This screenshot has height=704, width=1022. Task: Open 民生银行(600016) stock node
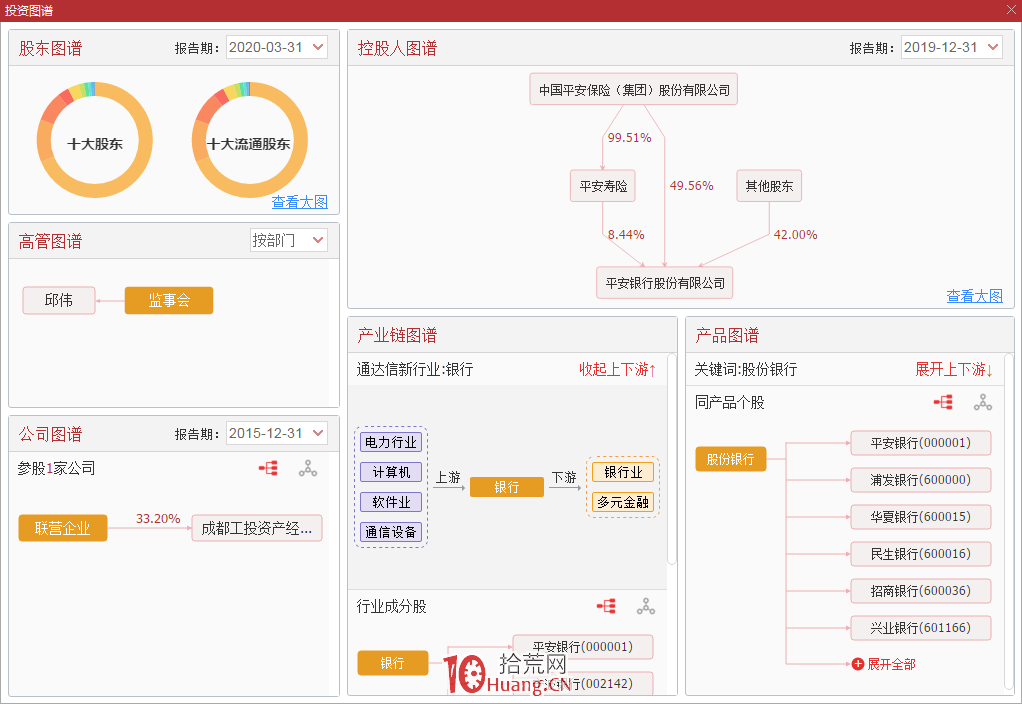[x=920, y=554]
